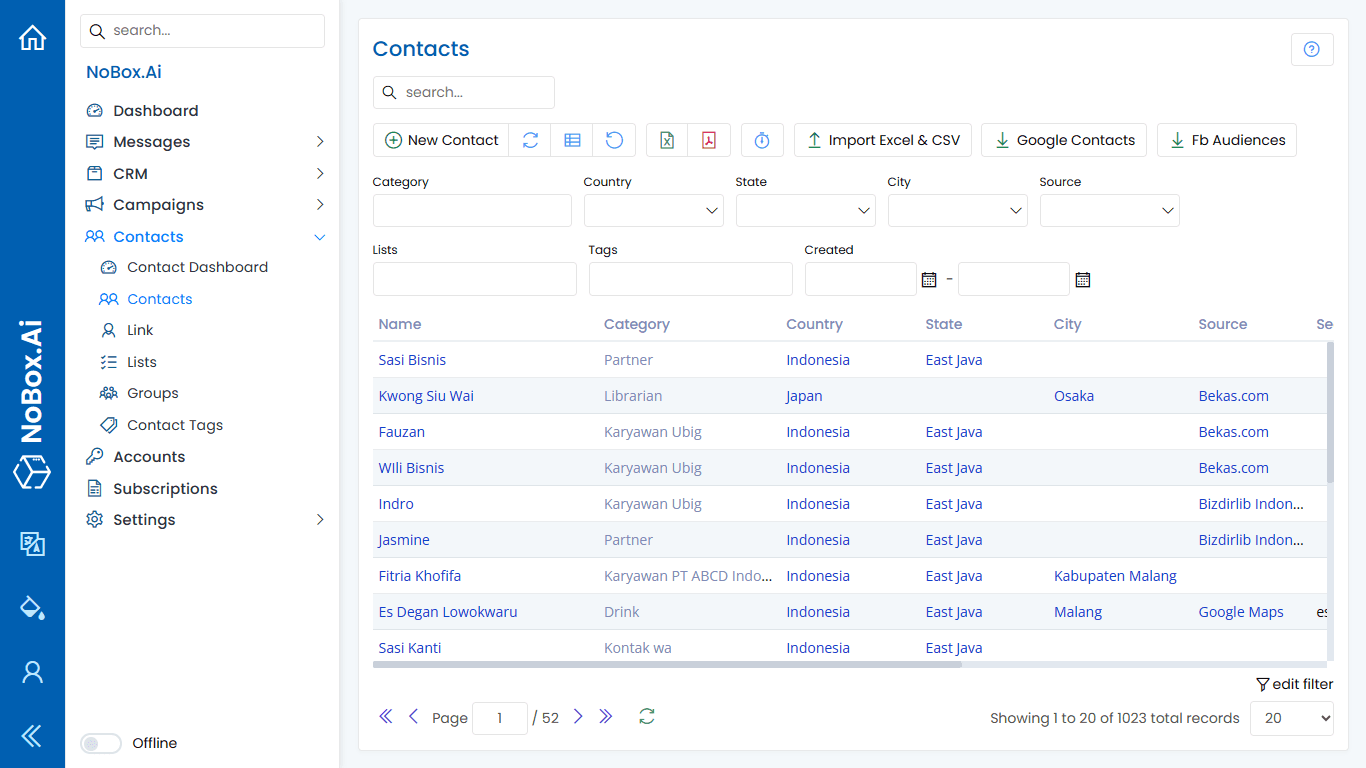Open the Sasi Bisnis contact
1366x768 pixels.
click(412, 359)
